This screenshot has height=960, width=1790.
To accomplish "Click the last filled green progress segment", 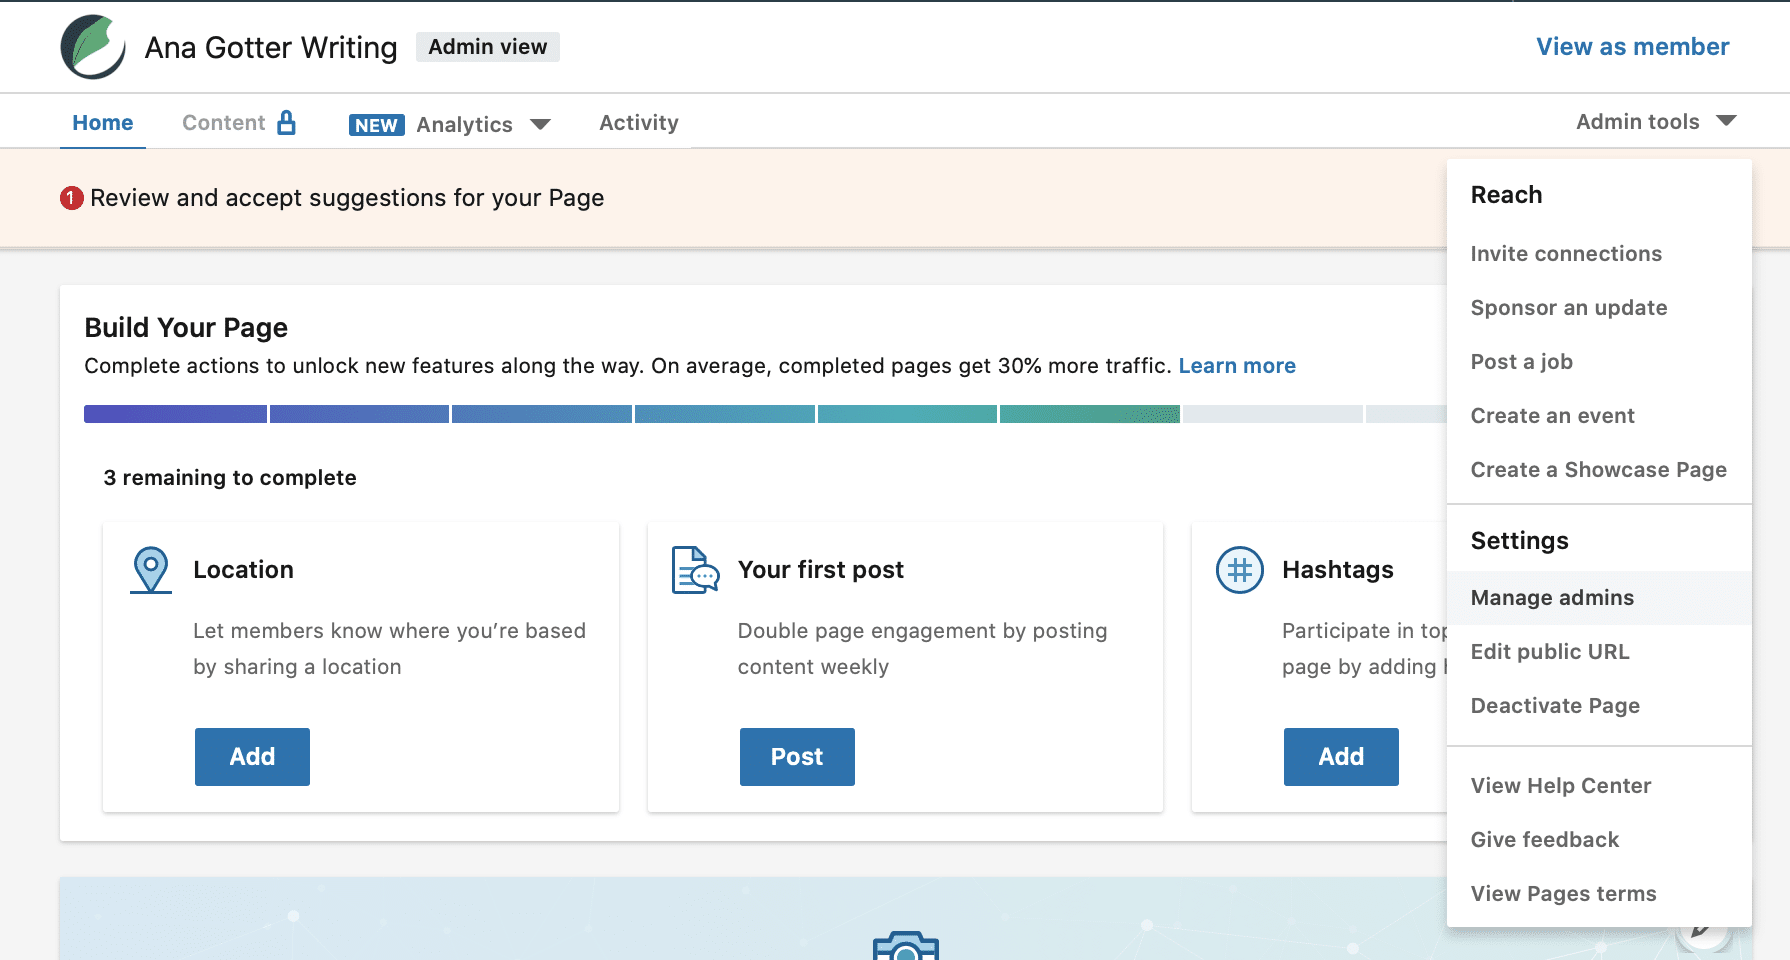I will 1090,414.
